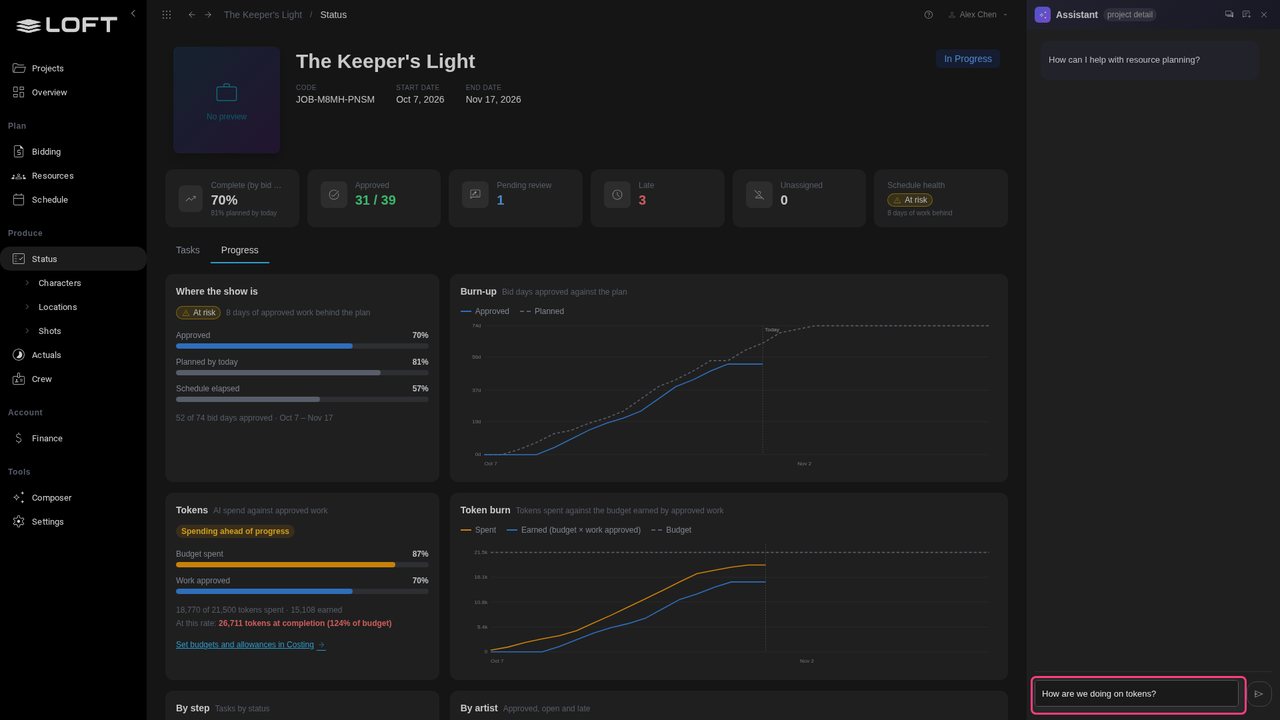Start a new assistant chat icon
1280x720 pixels.
(1246, 15)
